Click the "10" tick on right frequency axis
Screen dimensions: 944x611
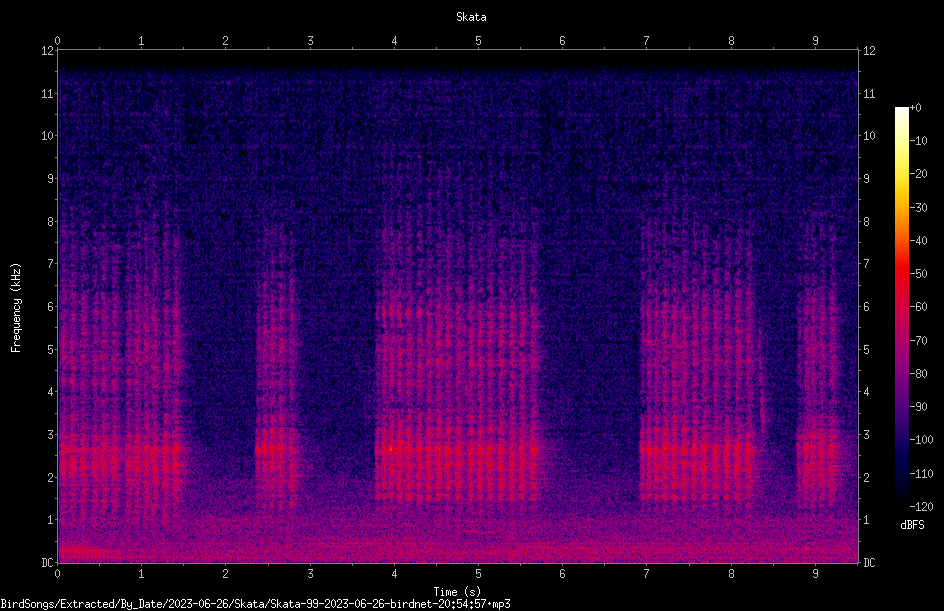coord(869,136)
